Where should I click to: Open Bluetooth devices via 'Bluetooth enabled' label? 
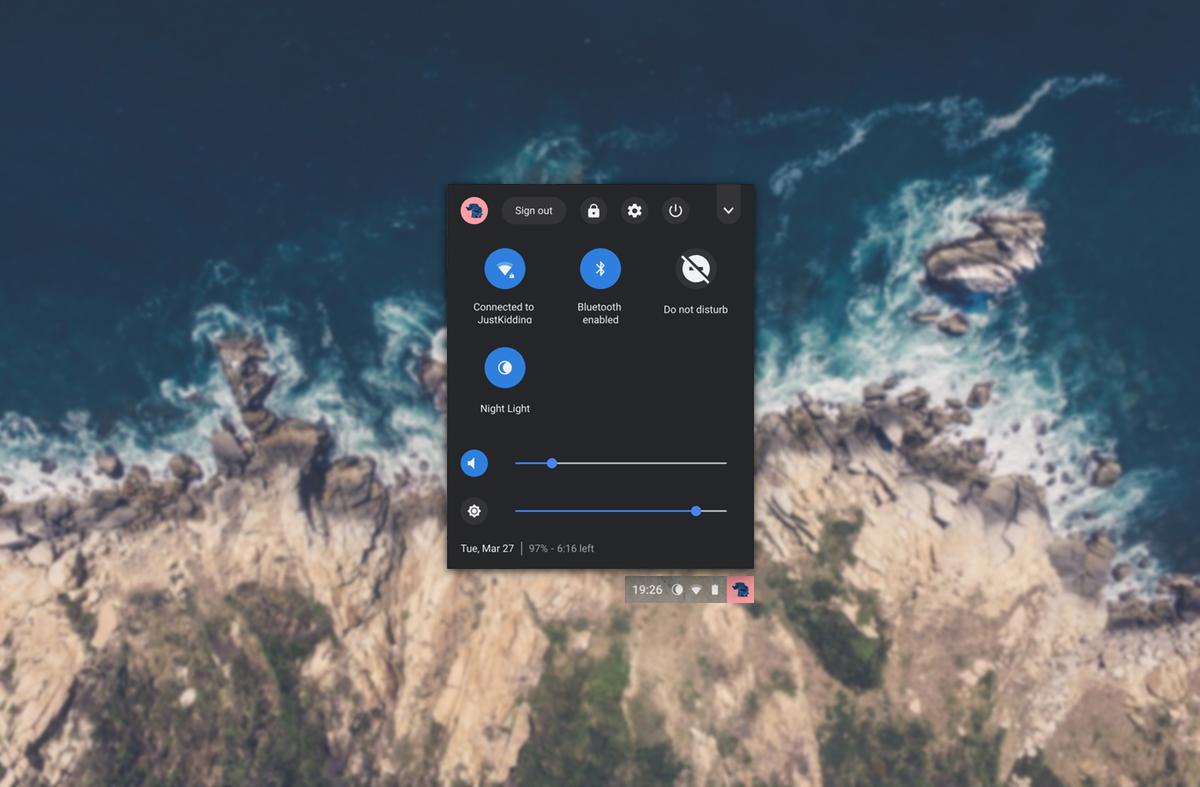pyautogui.click(x=600, y=313)
